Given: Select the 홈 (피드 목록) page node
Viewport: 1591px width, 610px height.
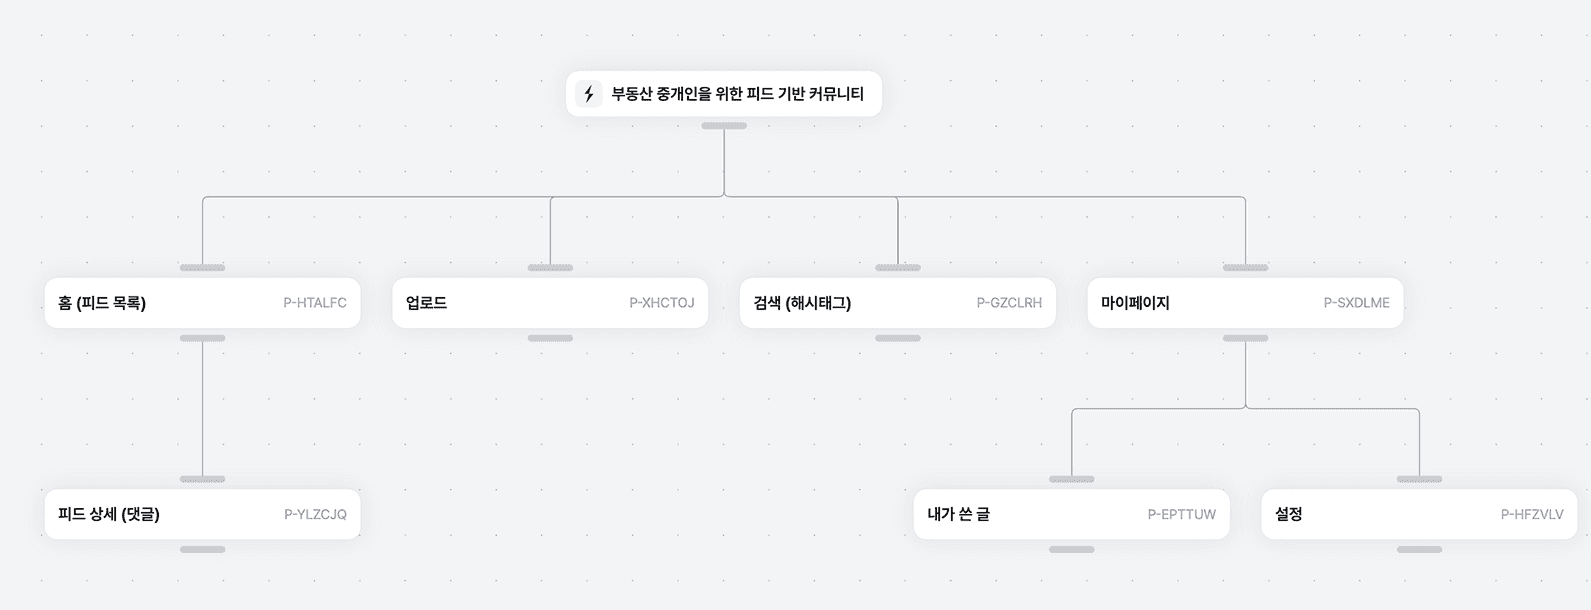Looking at the screenshot, I should tap(202, 303).
